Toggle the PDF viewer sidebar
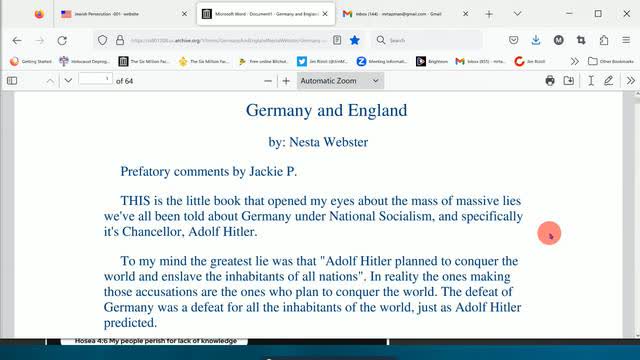The width and height of the screenshot is (640, 360). pyautogui.click(x=12, y=81)
